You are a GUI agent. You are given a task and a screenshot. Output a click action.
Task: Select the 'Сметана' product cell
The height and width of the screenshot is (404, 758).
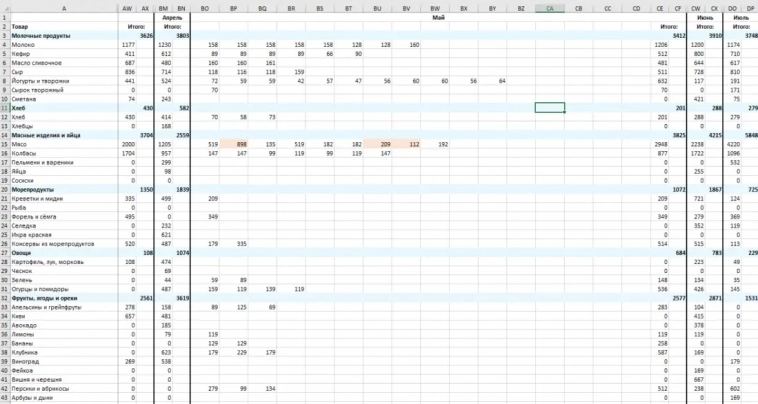(64, 99)
